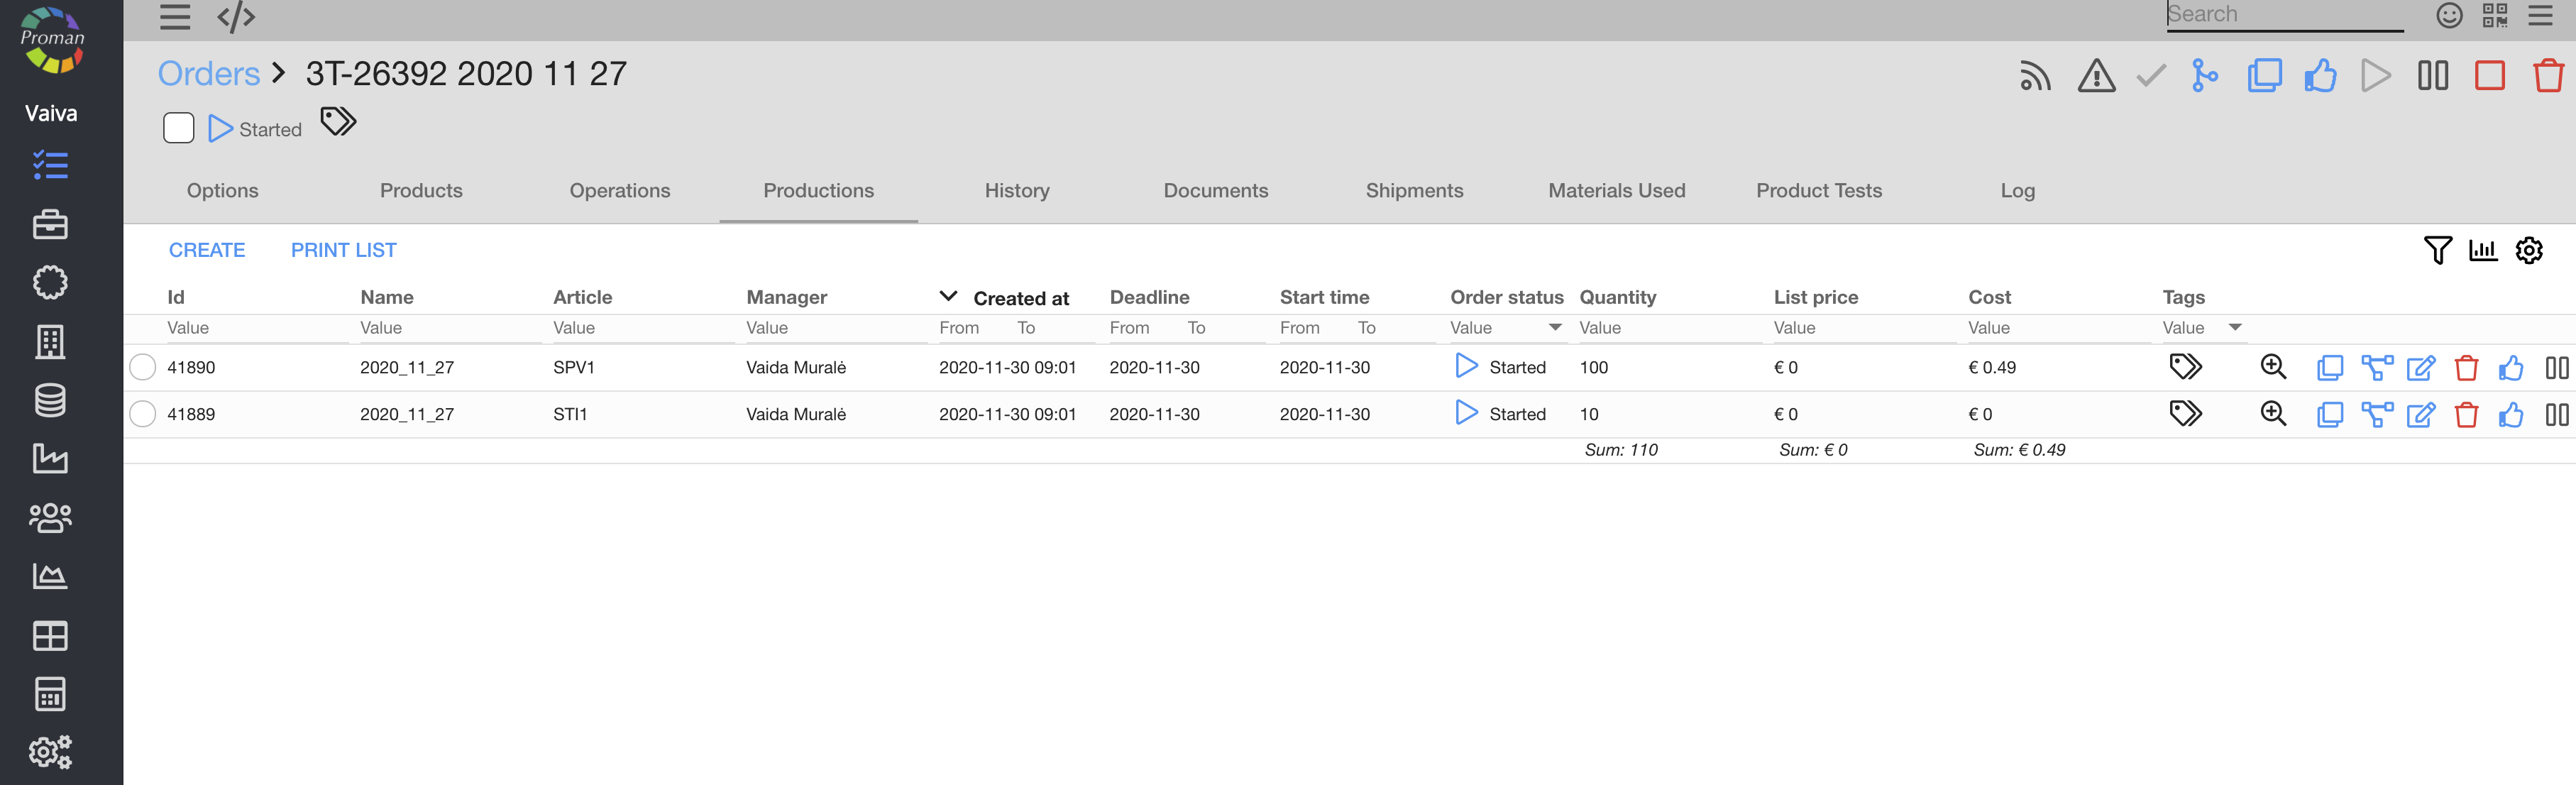Select radio button for order 41890
The image size is (2576, 785).
[x=143, y=367]
